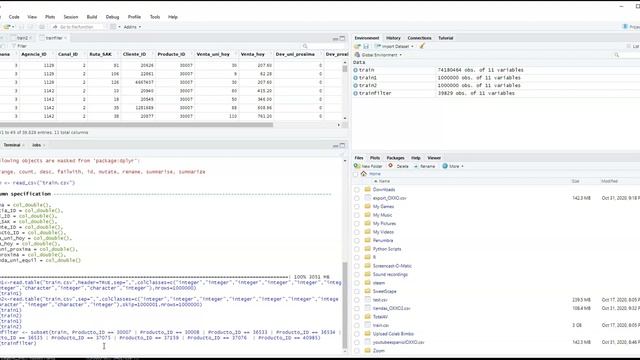Minimize the console pane
The height and width of the screenshot is (360, 640).
click(335, 145)
